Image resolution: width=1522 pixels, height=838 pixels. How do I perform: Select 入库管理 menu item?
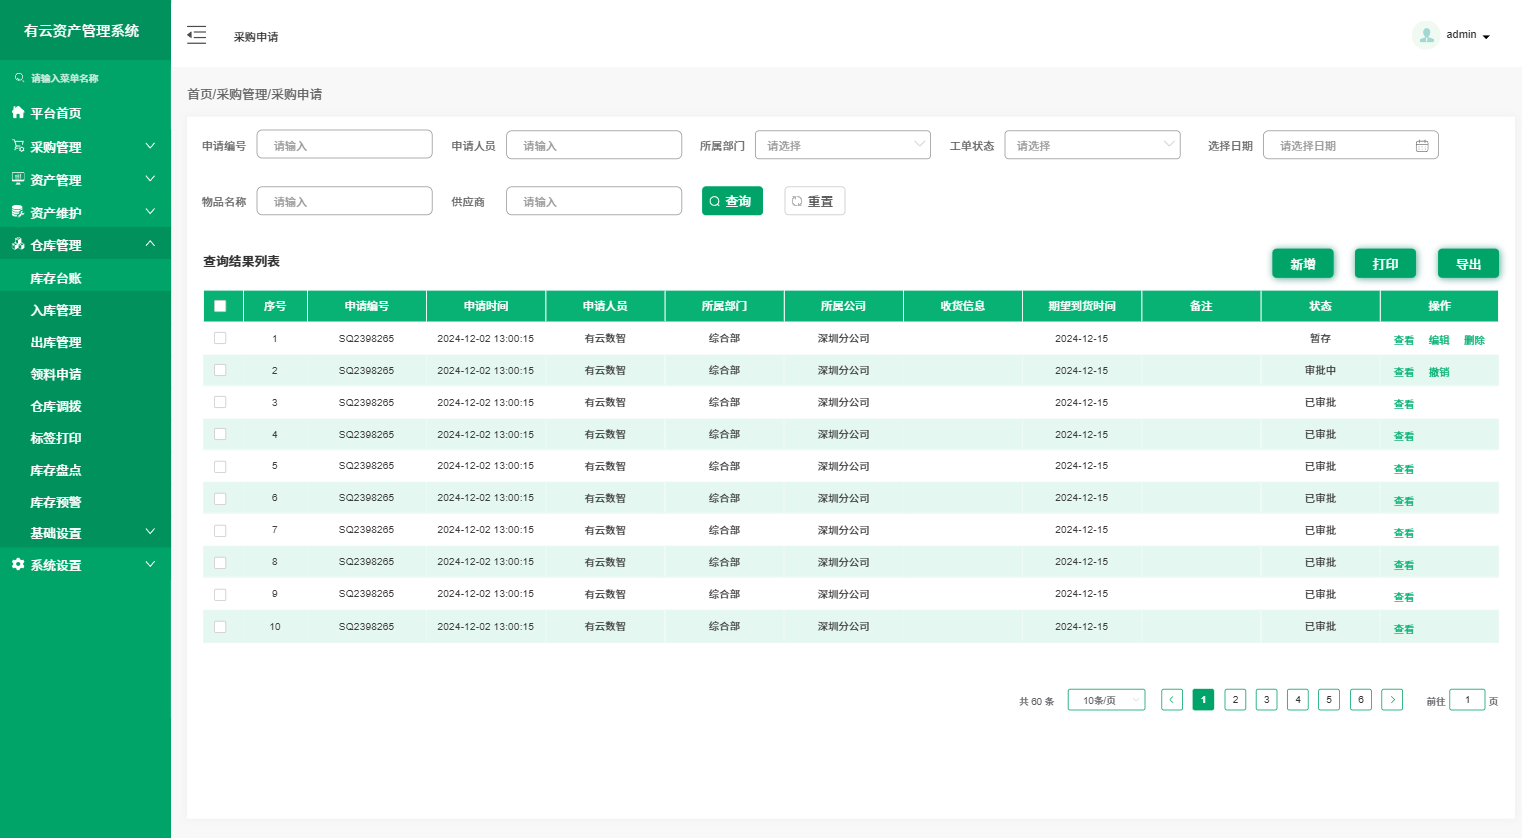[56, 310]
